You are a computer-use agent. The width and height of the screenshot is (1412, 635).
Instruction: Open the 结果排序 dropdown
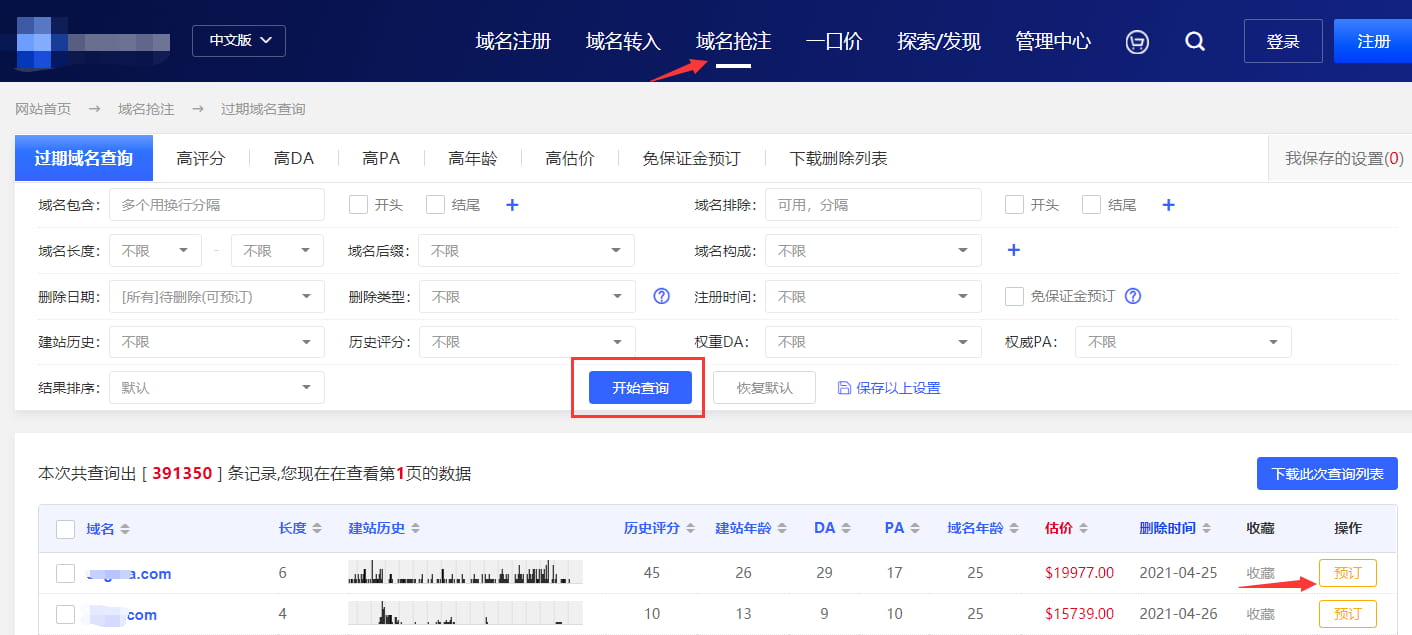pos(216,388)
